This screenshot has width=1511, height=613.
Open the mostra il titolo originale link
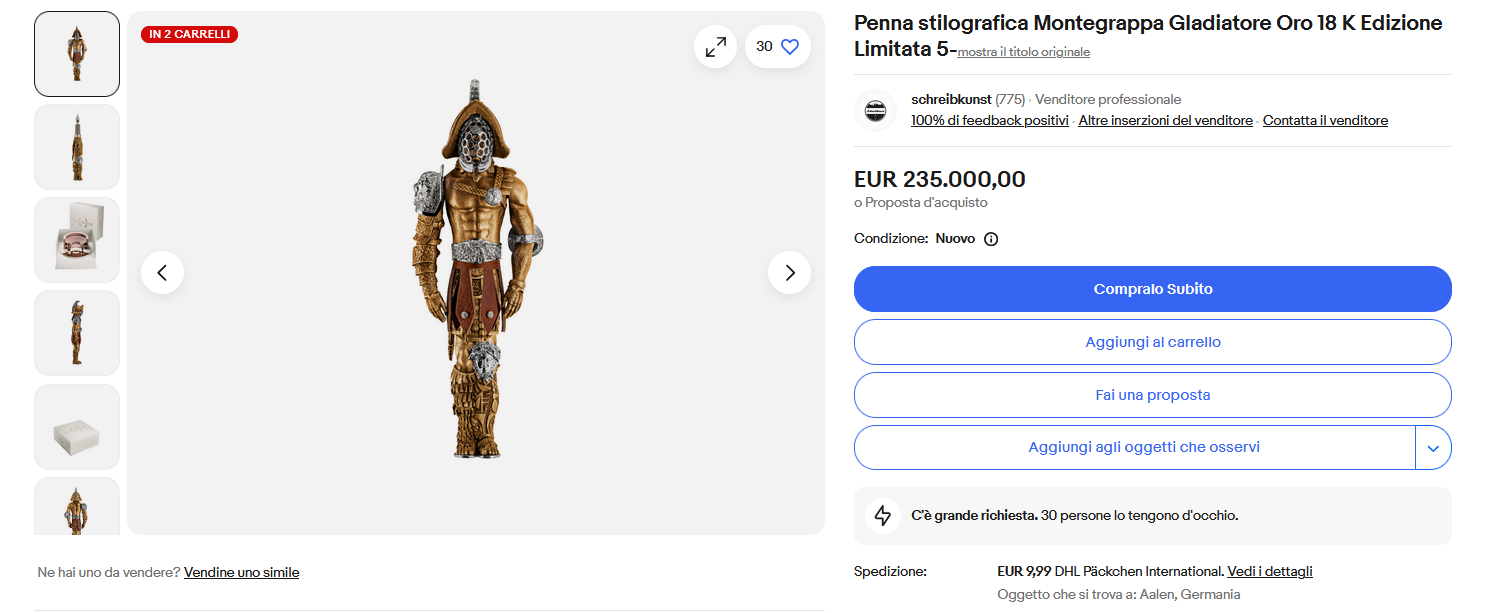[x=1023, y=52]
